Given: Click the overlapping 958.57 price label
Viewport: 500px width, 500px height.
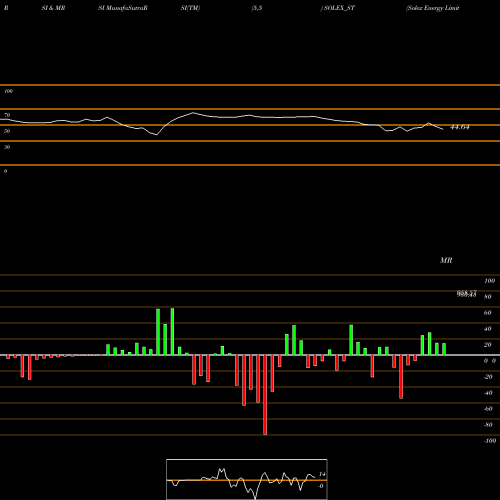Looking at the screenshot, I should click(467, 294).
